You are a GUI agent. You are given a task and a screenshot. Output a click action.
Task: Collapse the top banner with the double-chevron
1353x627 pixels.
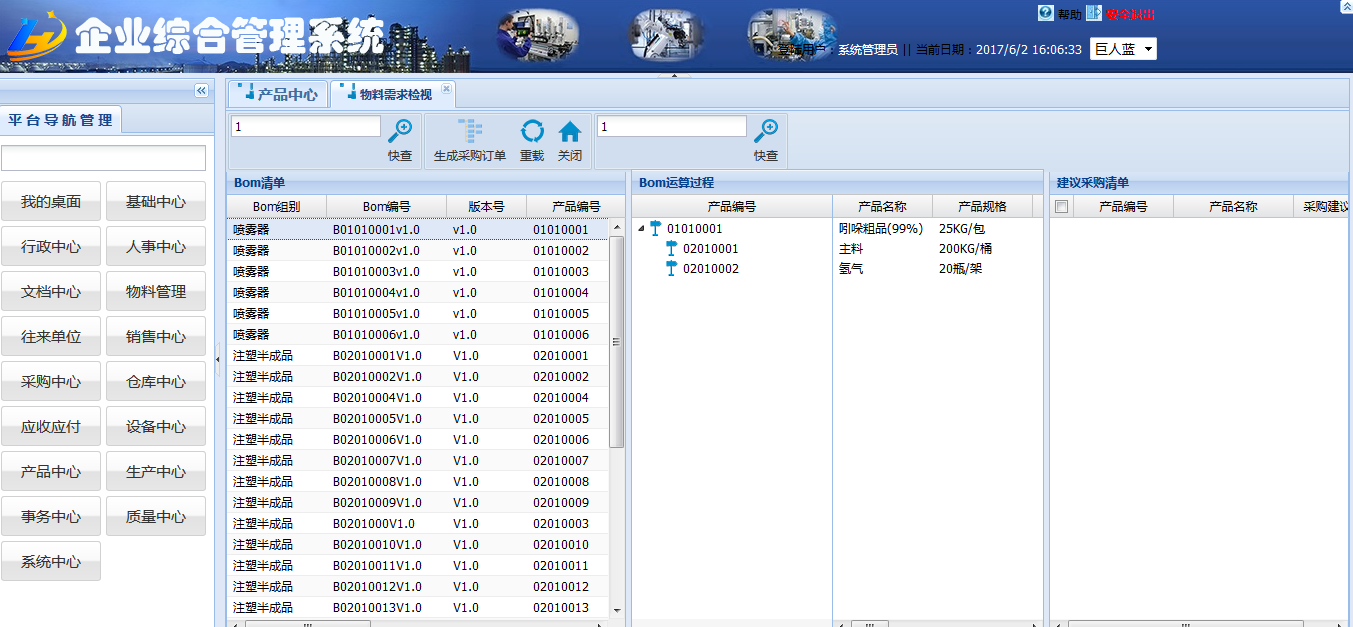point(1345,6)
